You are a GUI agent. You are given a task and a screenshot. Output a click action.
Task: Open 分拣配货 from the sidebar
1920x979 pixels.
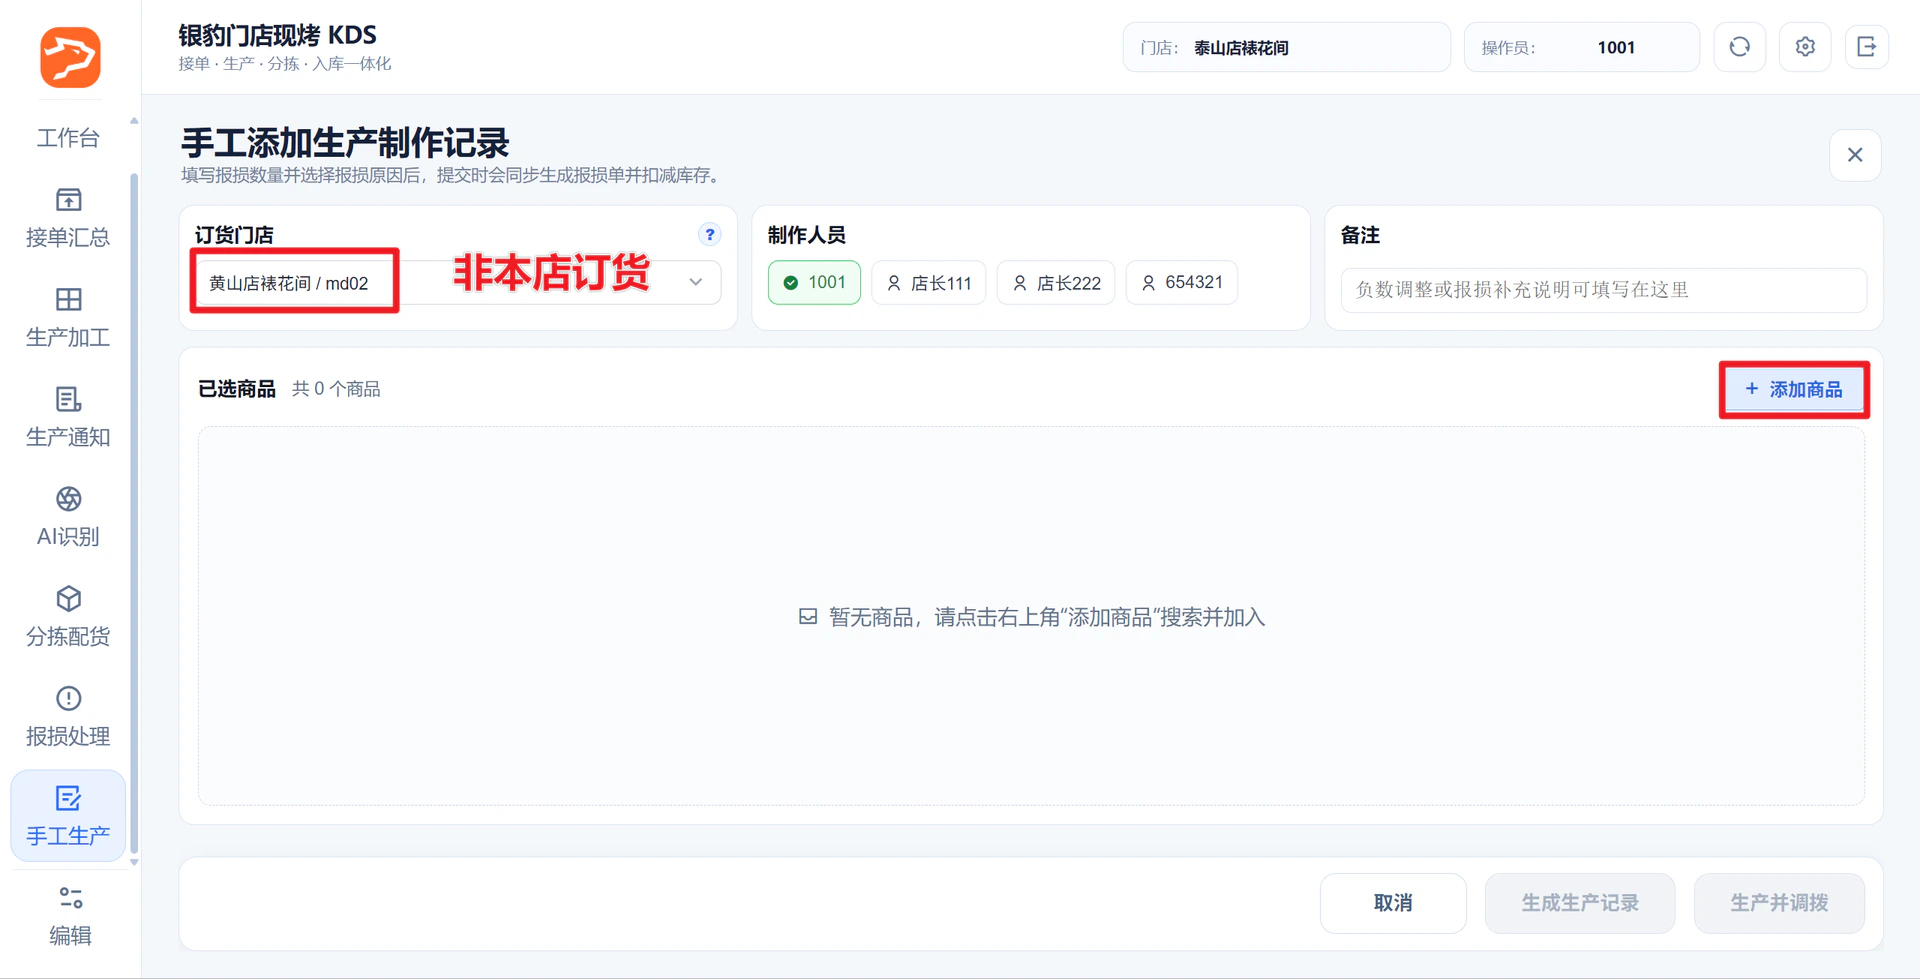click(68, 617)
